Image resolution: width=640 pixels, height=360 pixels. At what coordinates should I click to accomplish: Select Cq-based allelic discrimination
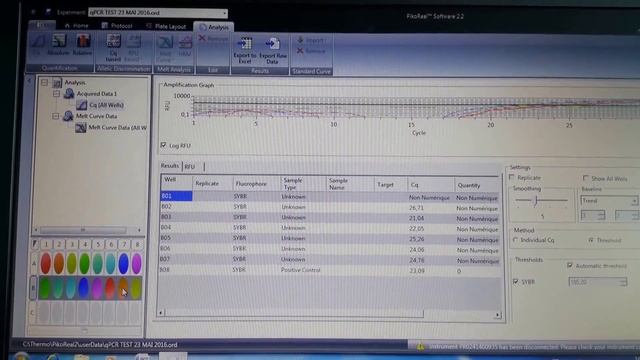(113, 47)
